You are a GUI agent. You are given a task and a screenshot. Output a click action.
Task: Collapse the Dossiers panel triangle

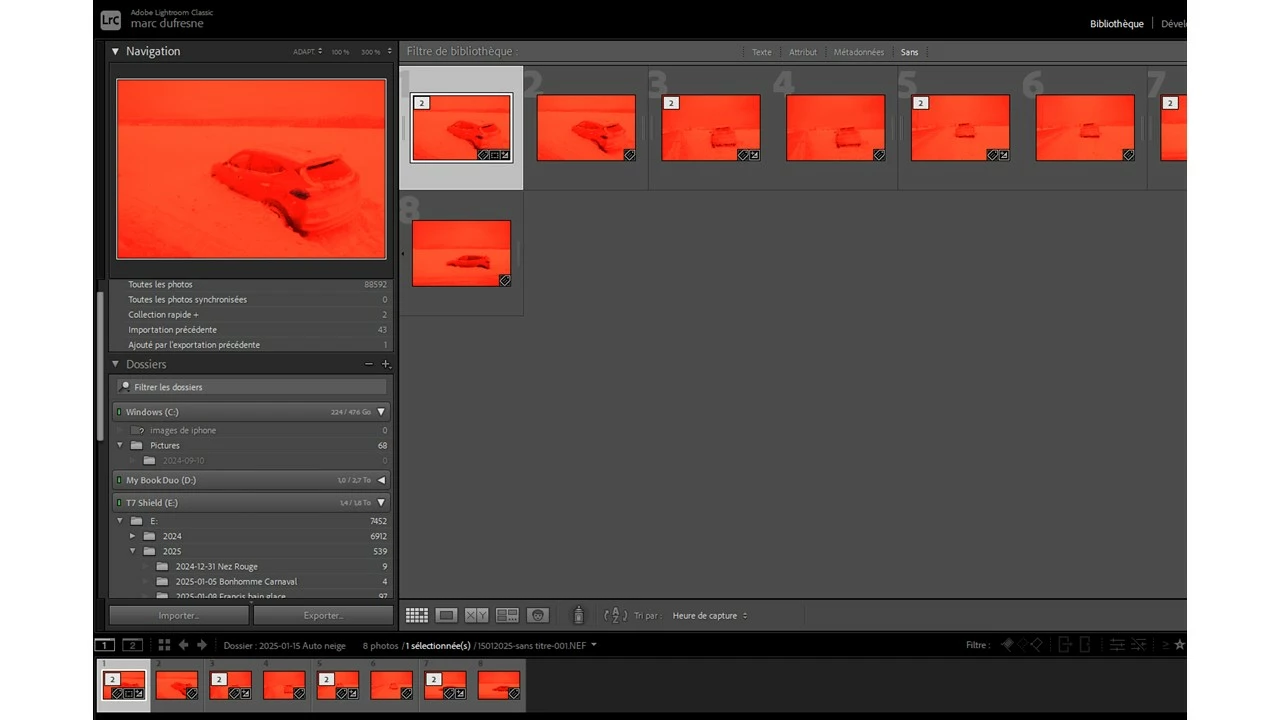pyautogui.click(x=115, y=364)
